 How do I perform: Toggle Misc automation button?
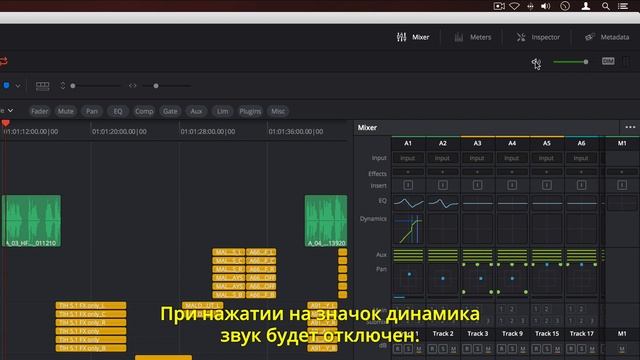(x=278, y=111)
